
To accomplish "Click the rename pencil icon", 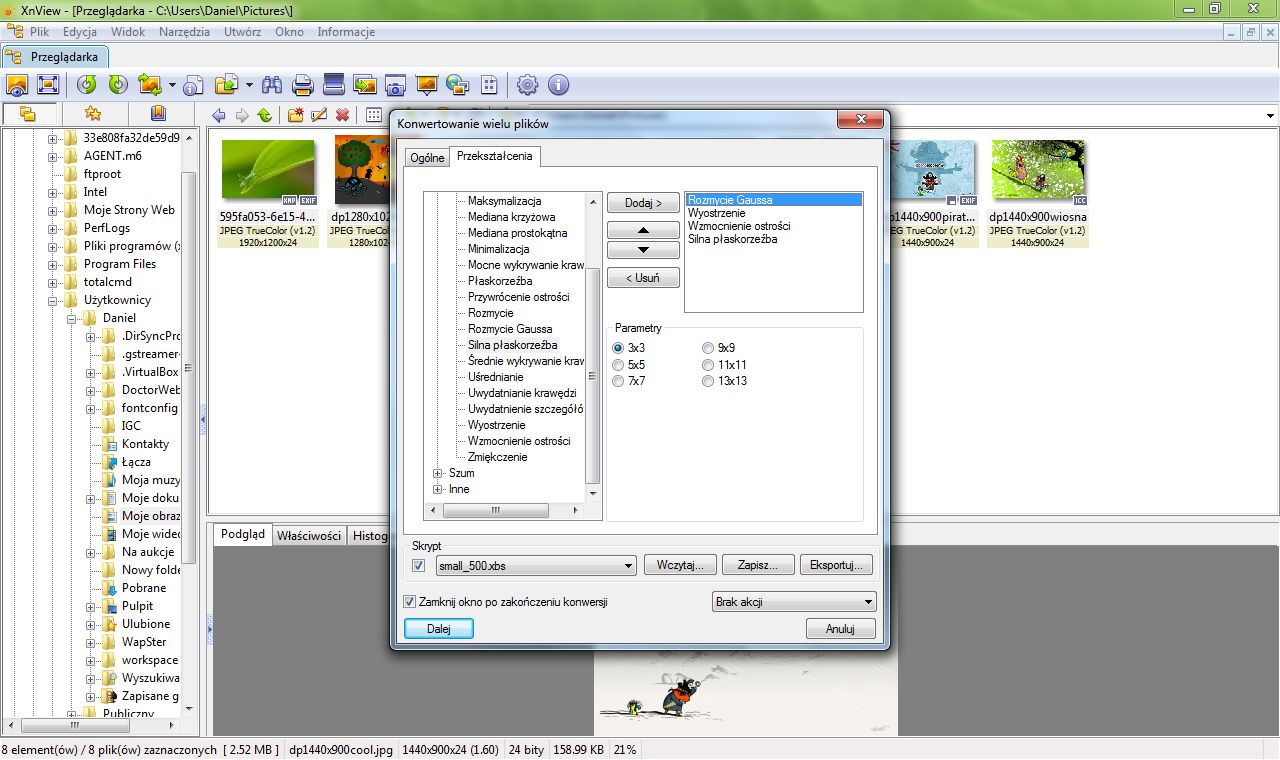I will pyautogui.click(x=319, y=115).
